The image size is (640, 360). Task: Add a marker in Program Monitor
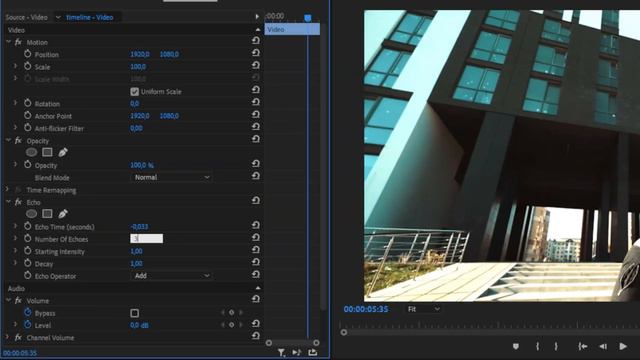pyautogui.click(x=516, y=346)
